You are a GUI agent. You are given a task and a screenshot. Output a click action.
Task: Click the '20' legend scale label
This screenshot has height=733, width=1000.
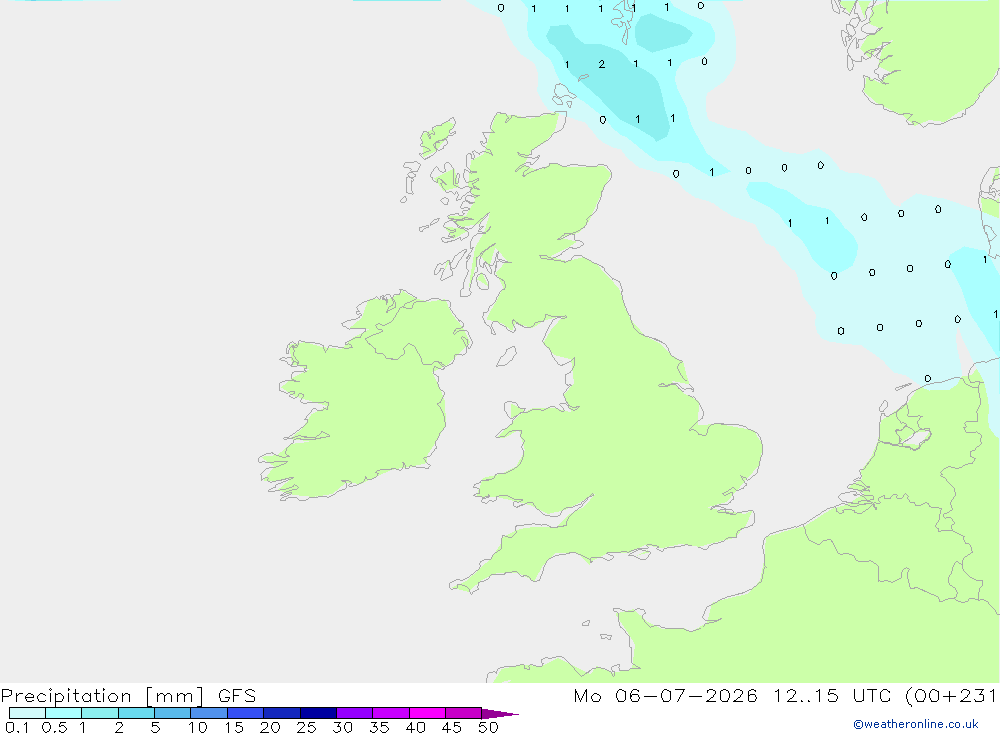(x=270, y=727)
